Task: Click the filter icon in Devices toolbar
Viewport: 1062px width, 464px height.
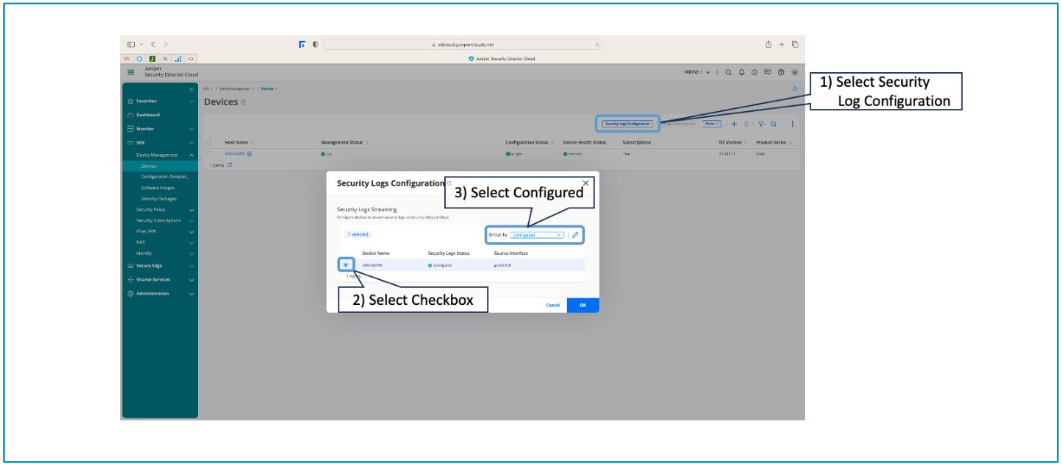Action: 760,124
